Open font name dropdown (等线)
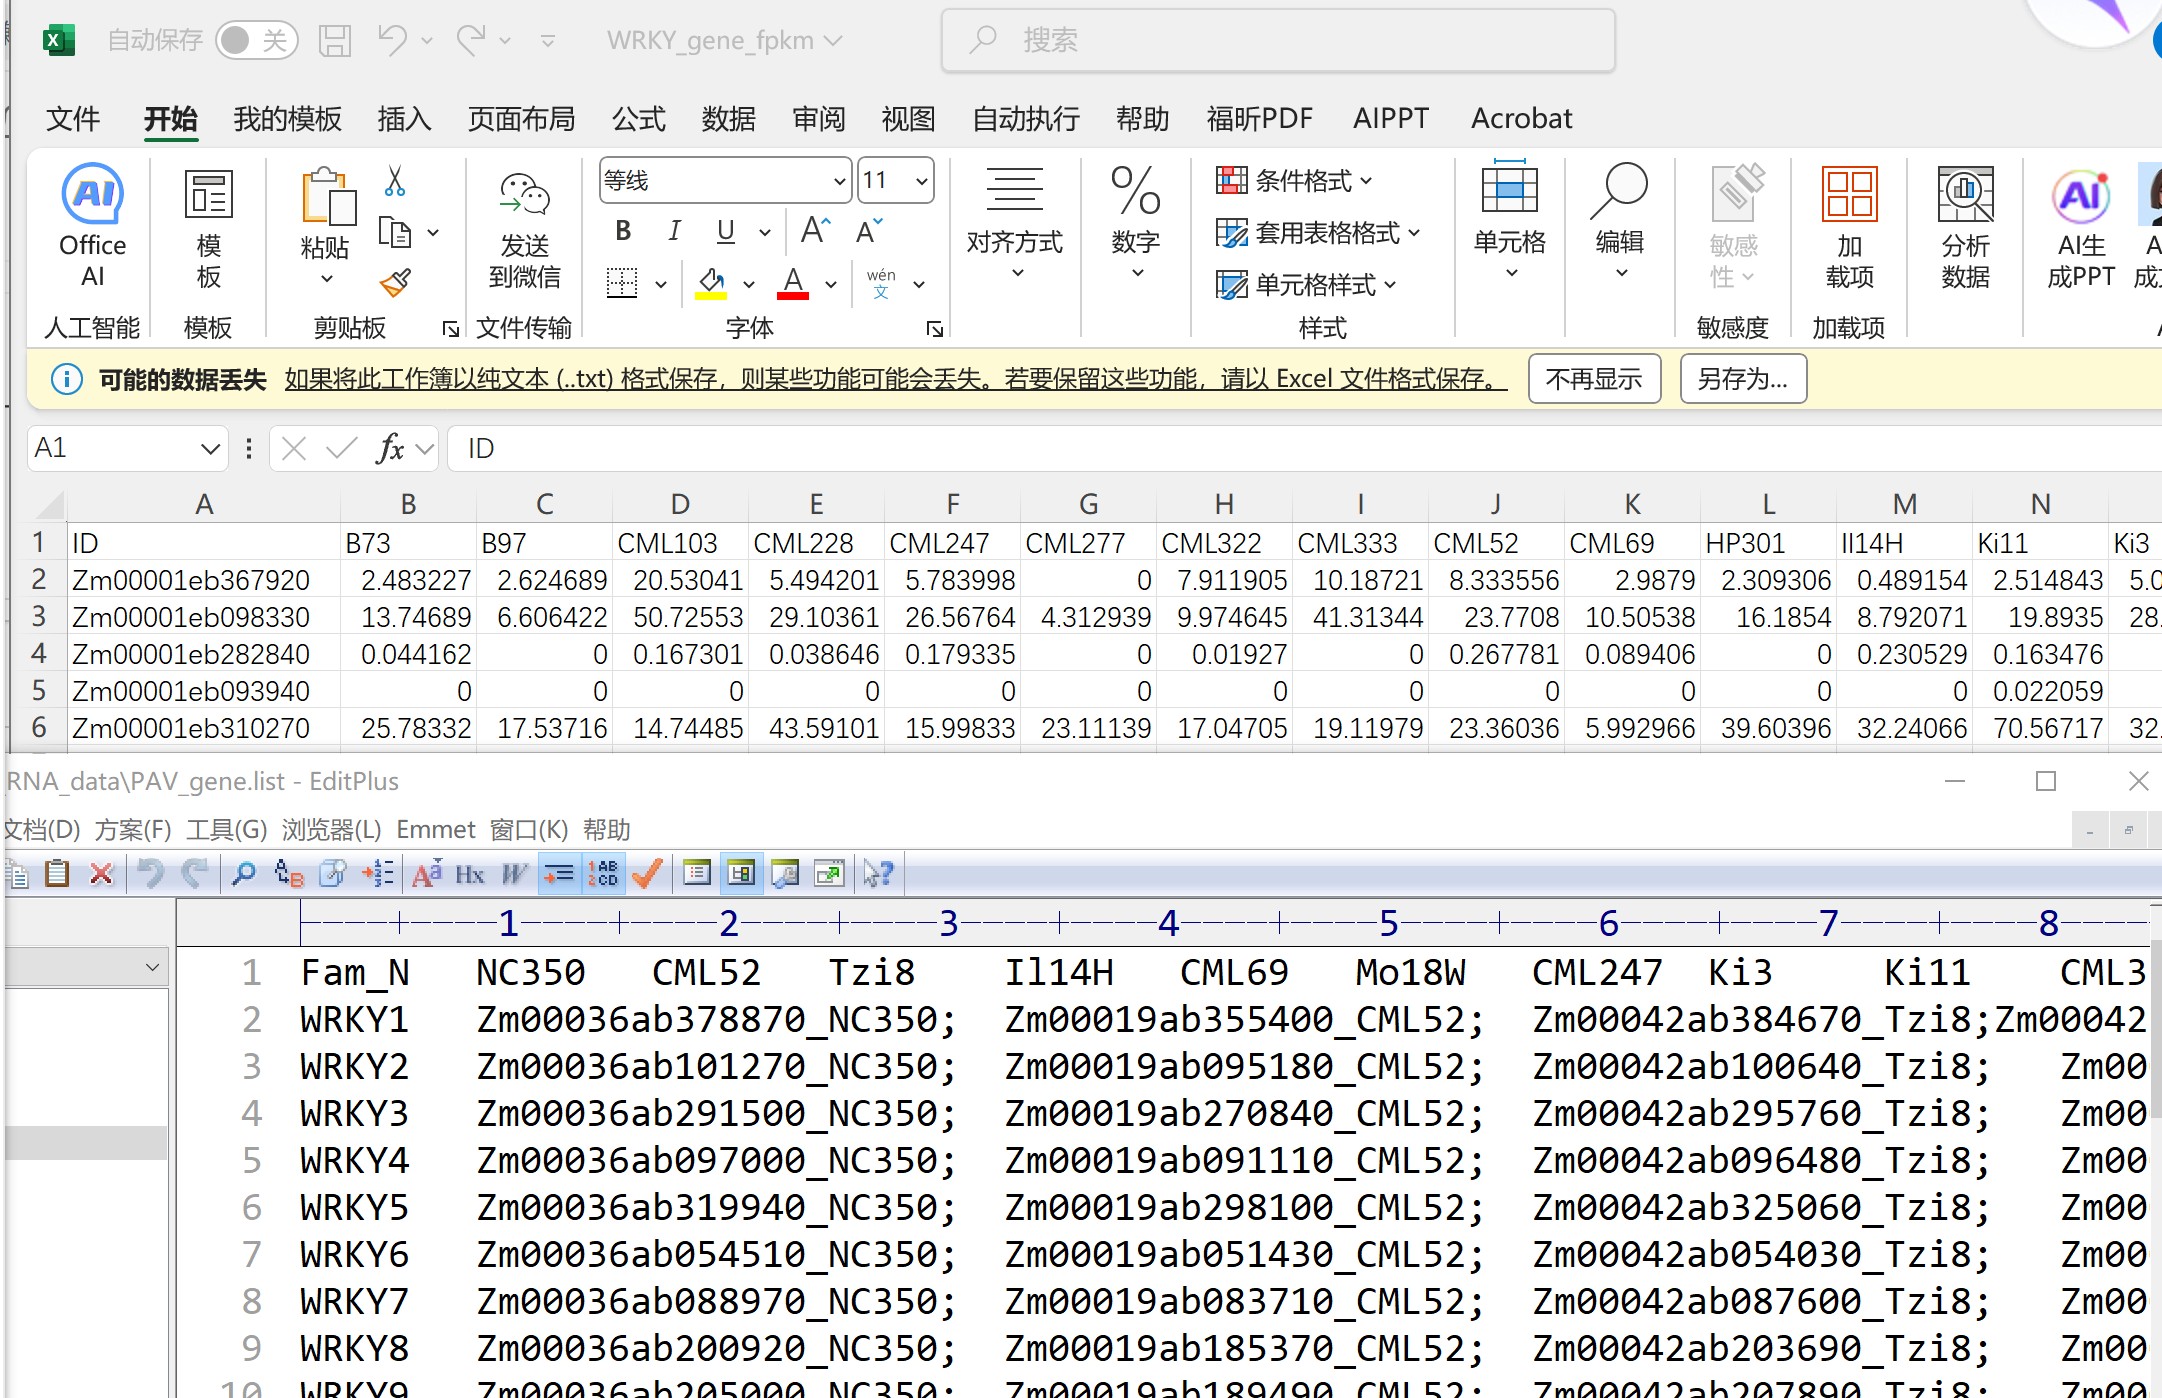 pyautogui.click(x=839, y=181)
